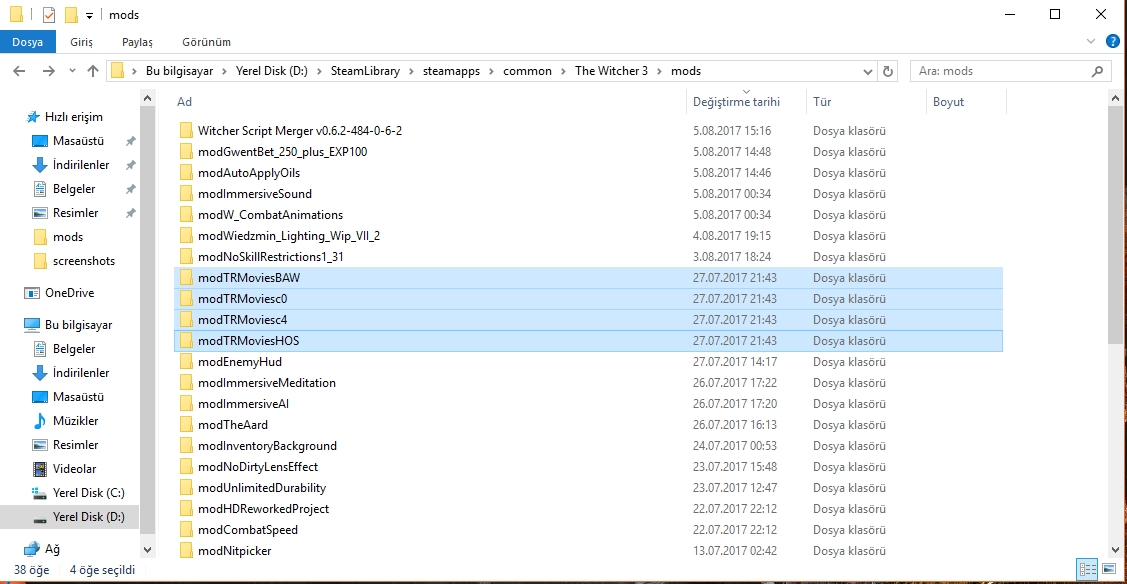This screenshot has width=1127, height=584.
Task: Refresh the mods folder view
Action: pyautogui.click(x=888, y=71)
